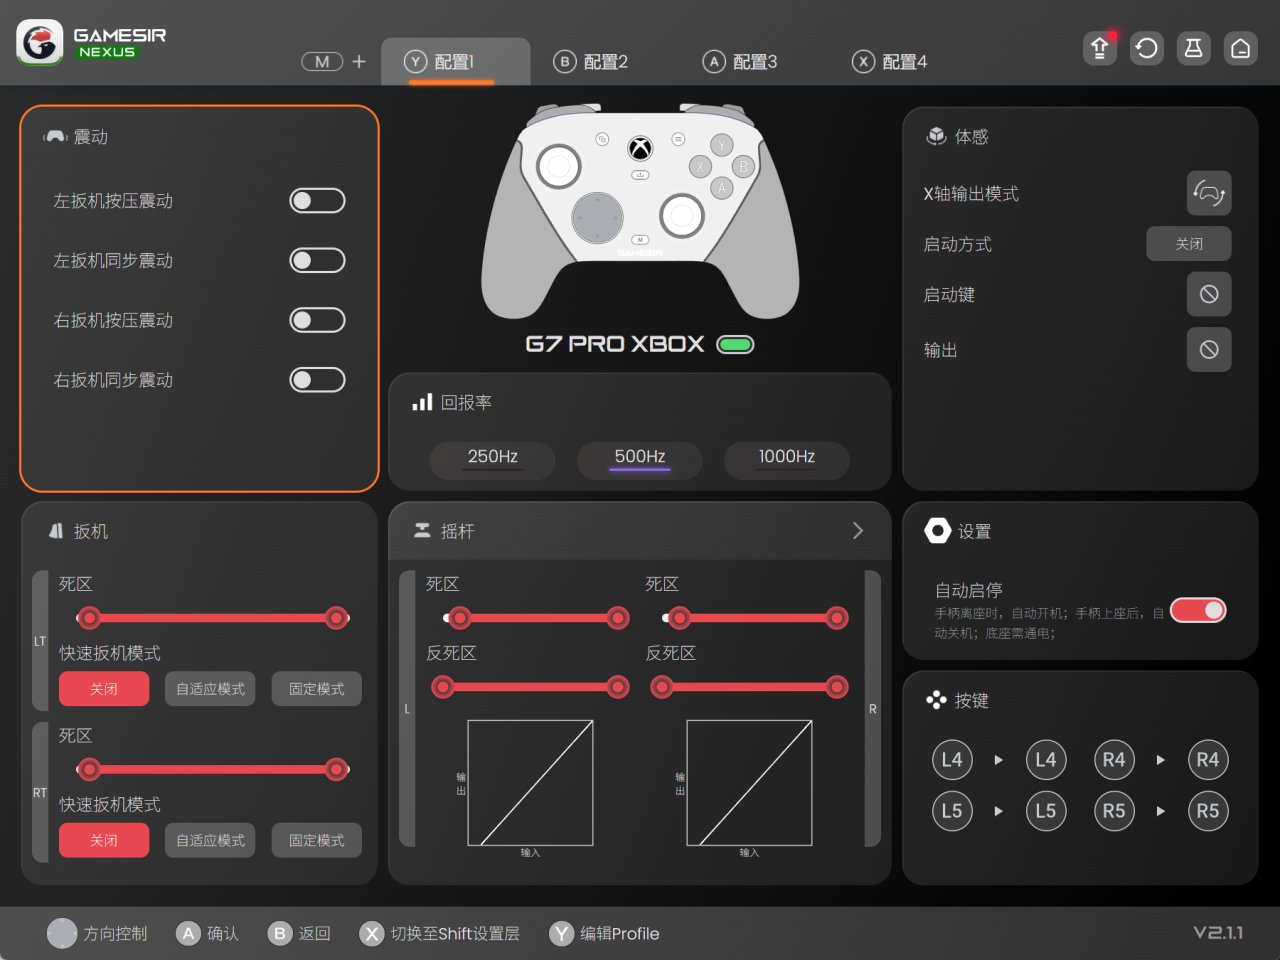
Task: Select 自适应模式 for LT quick trigger
Action: 210,689
